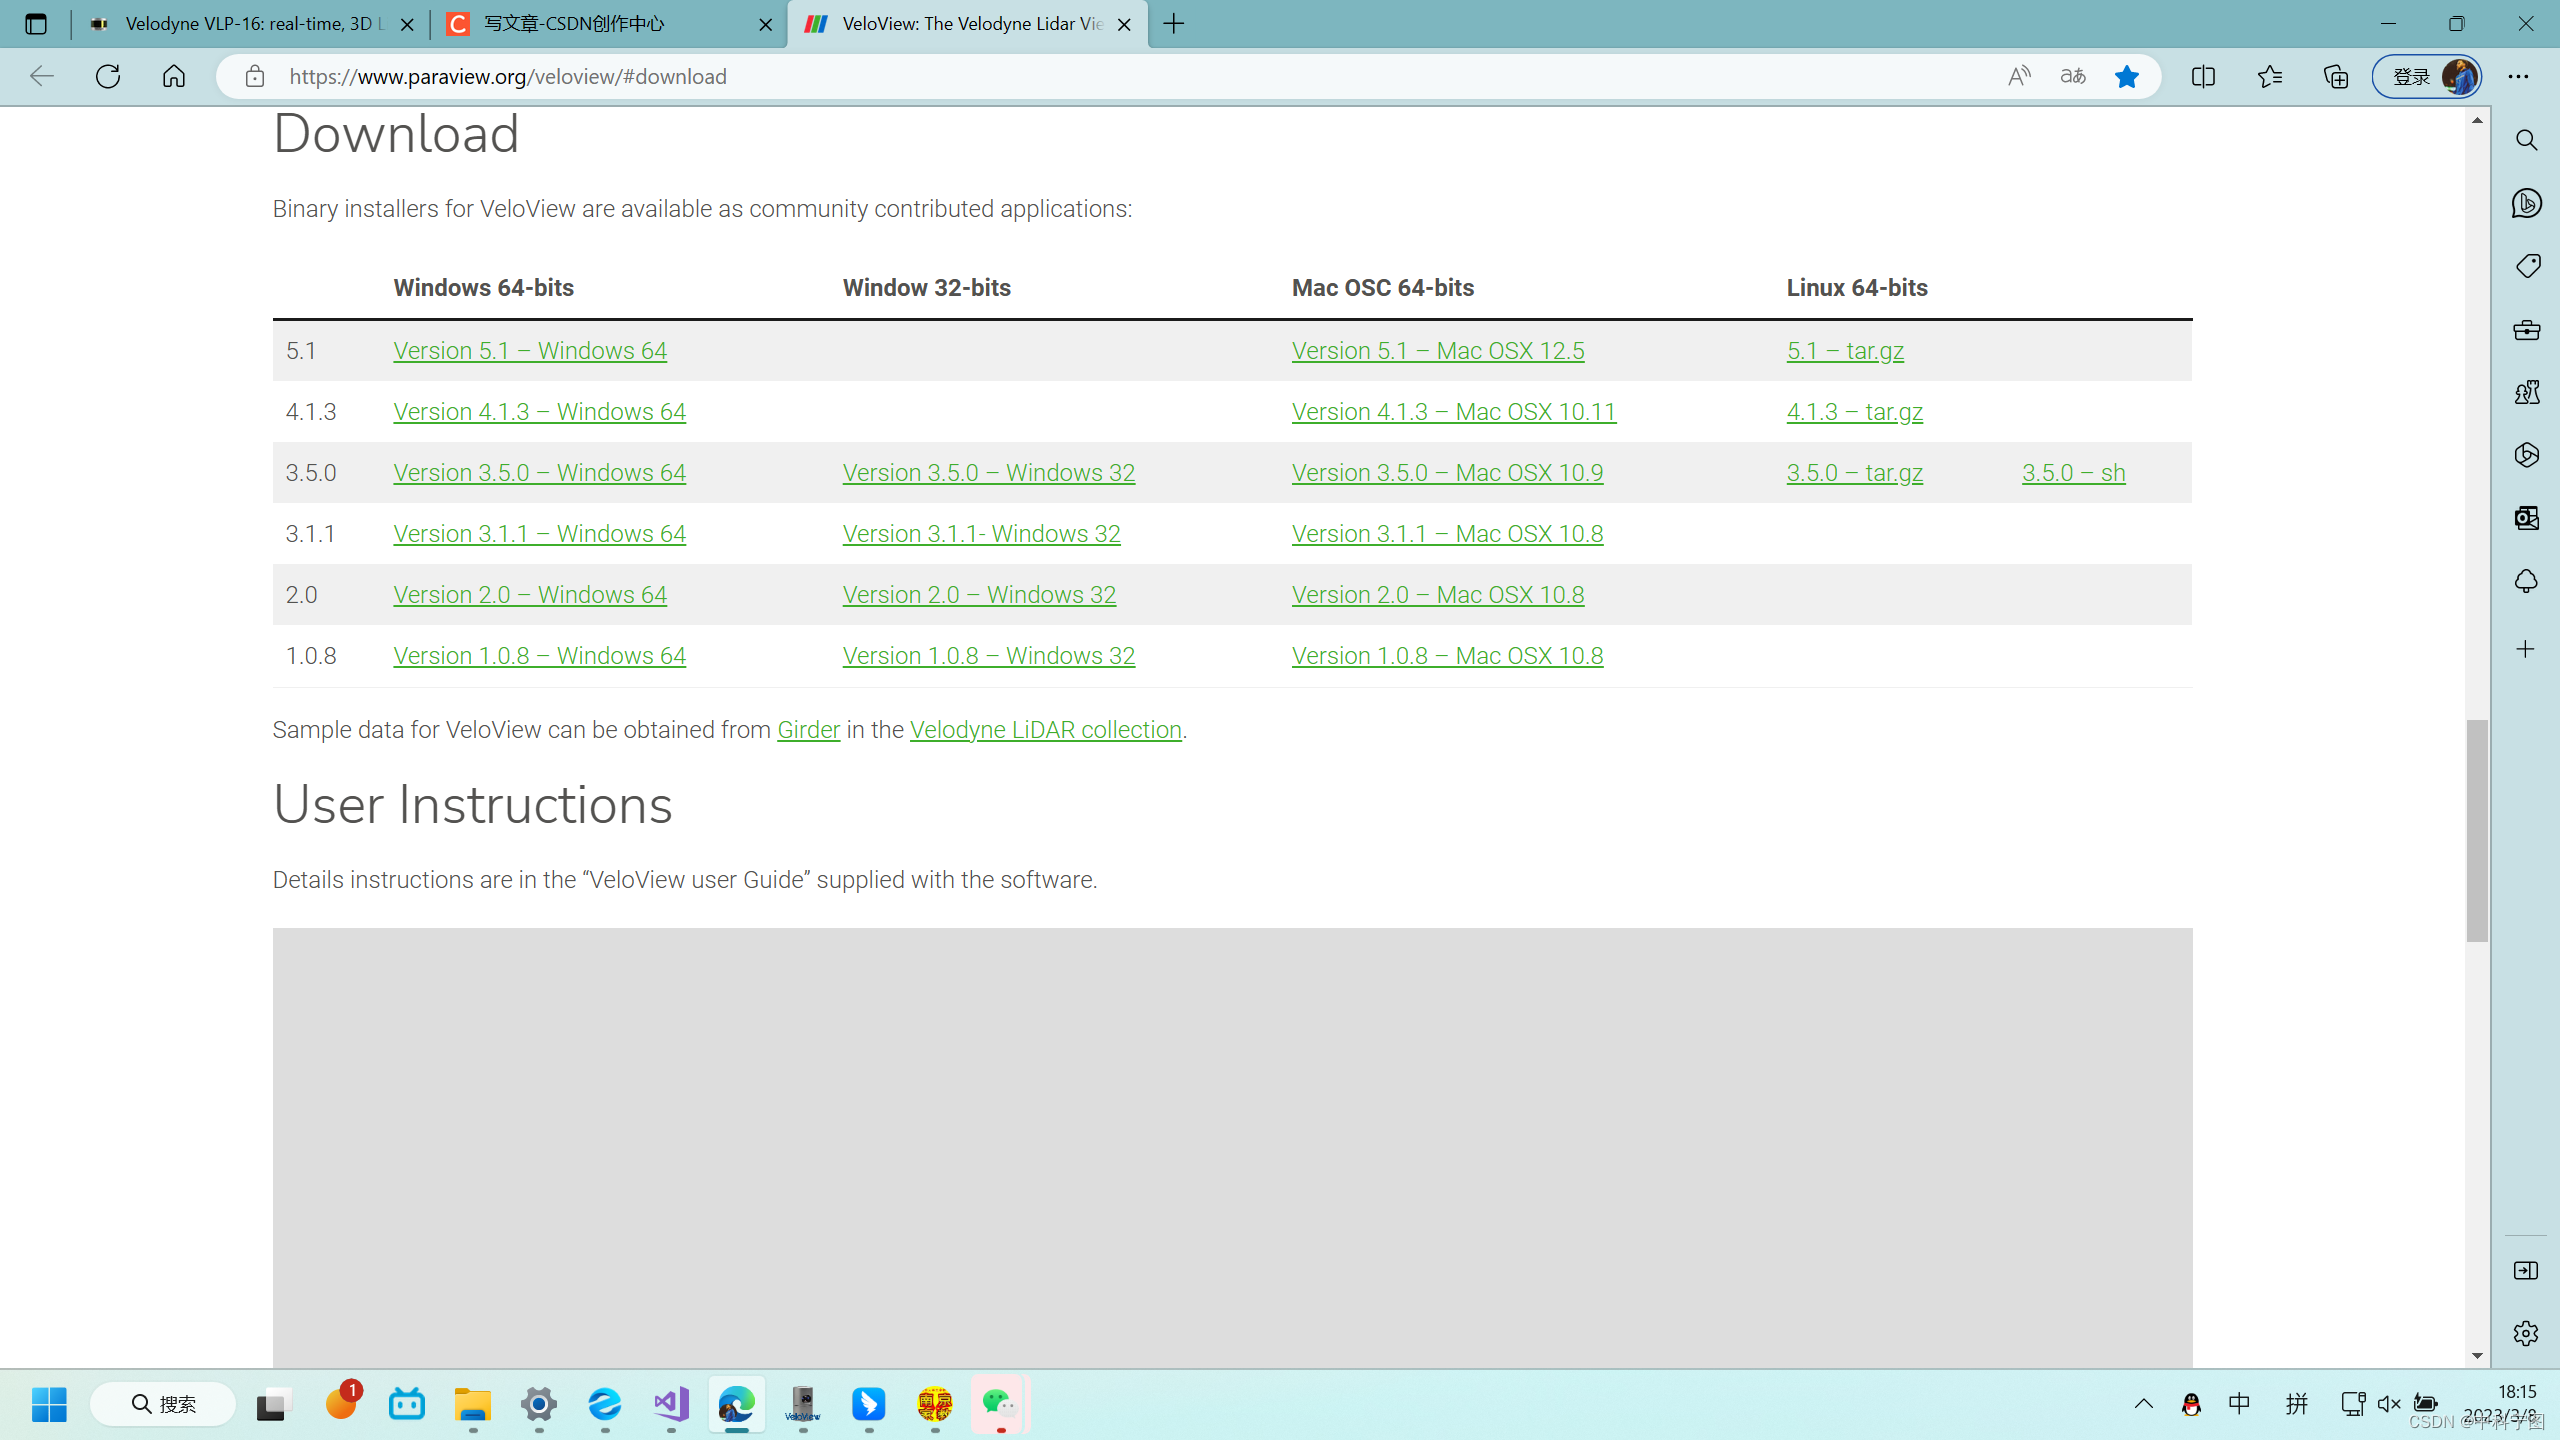Download Version 5.1 for Windows 64

[529, 350]
